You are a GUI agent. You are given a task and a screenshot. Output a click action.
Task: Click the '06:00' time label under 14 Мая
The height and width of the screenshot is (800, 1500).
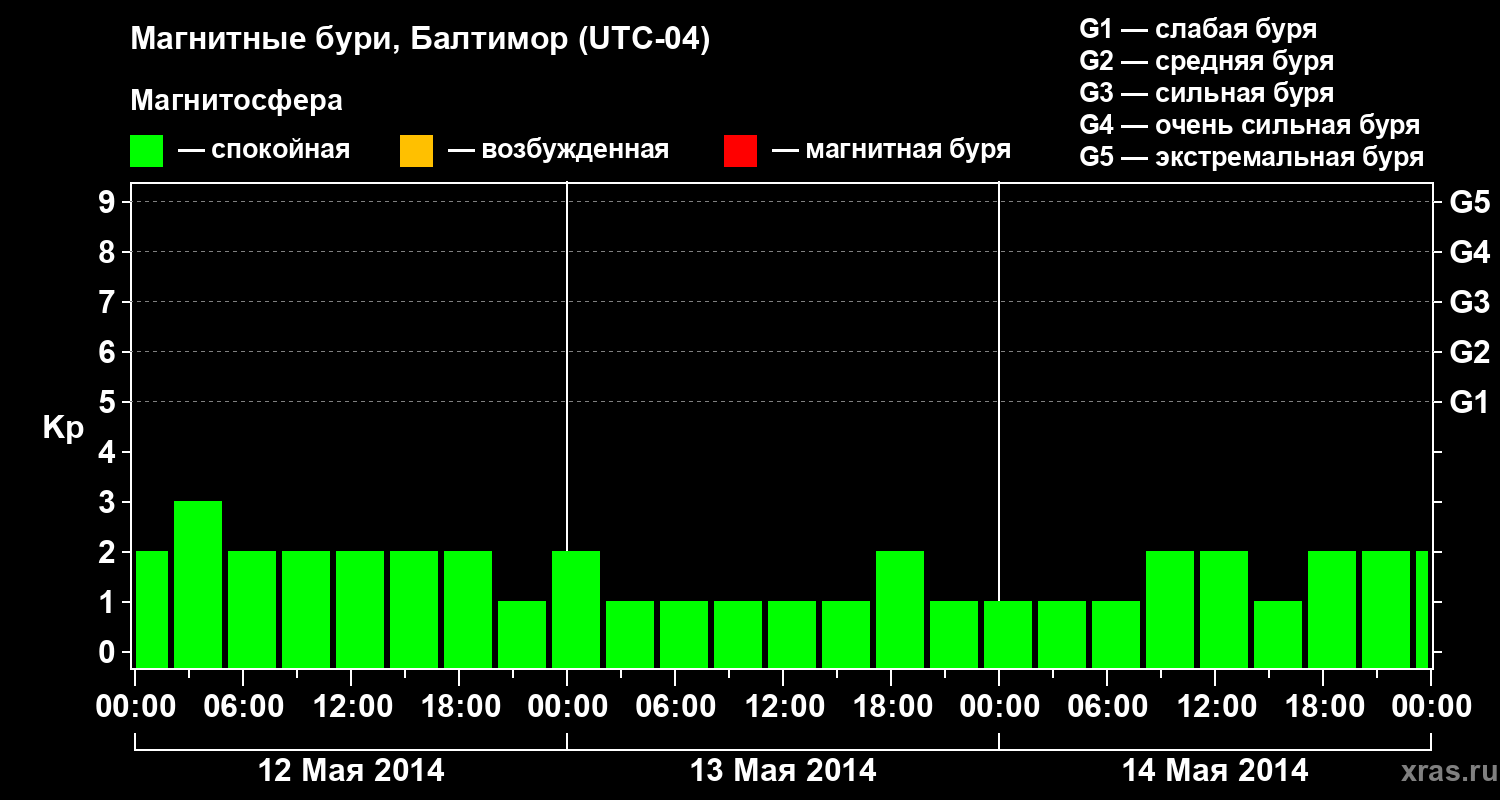(1107, 707)
